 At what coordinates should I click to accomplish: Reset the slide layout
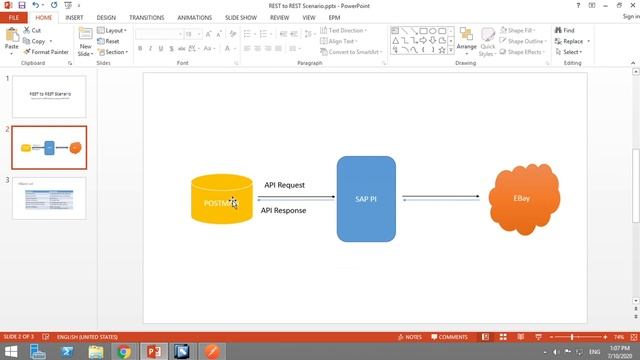(108, 41)
